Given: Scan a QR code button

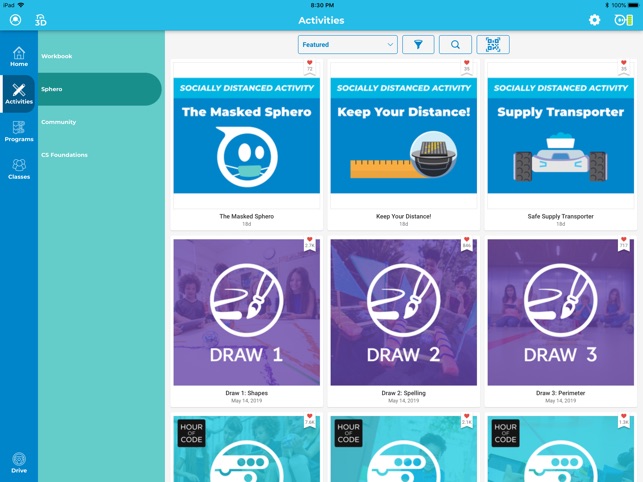Looking at the screenshot, I should click(493, 44).
